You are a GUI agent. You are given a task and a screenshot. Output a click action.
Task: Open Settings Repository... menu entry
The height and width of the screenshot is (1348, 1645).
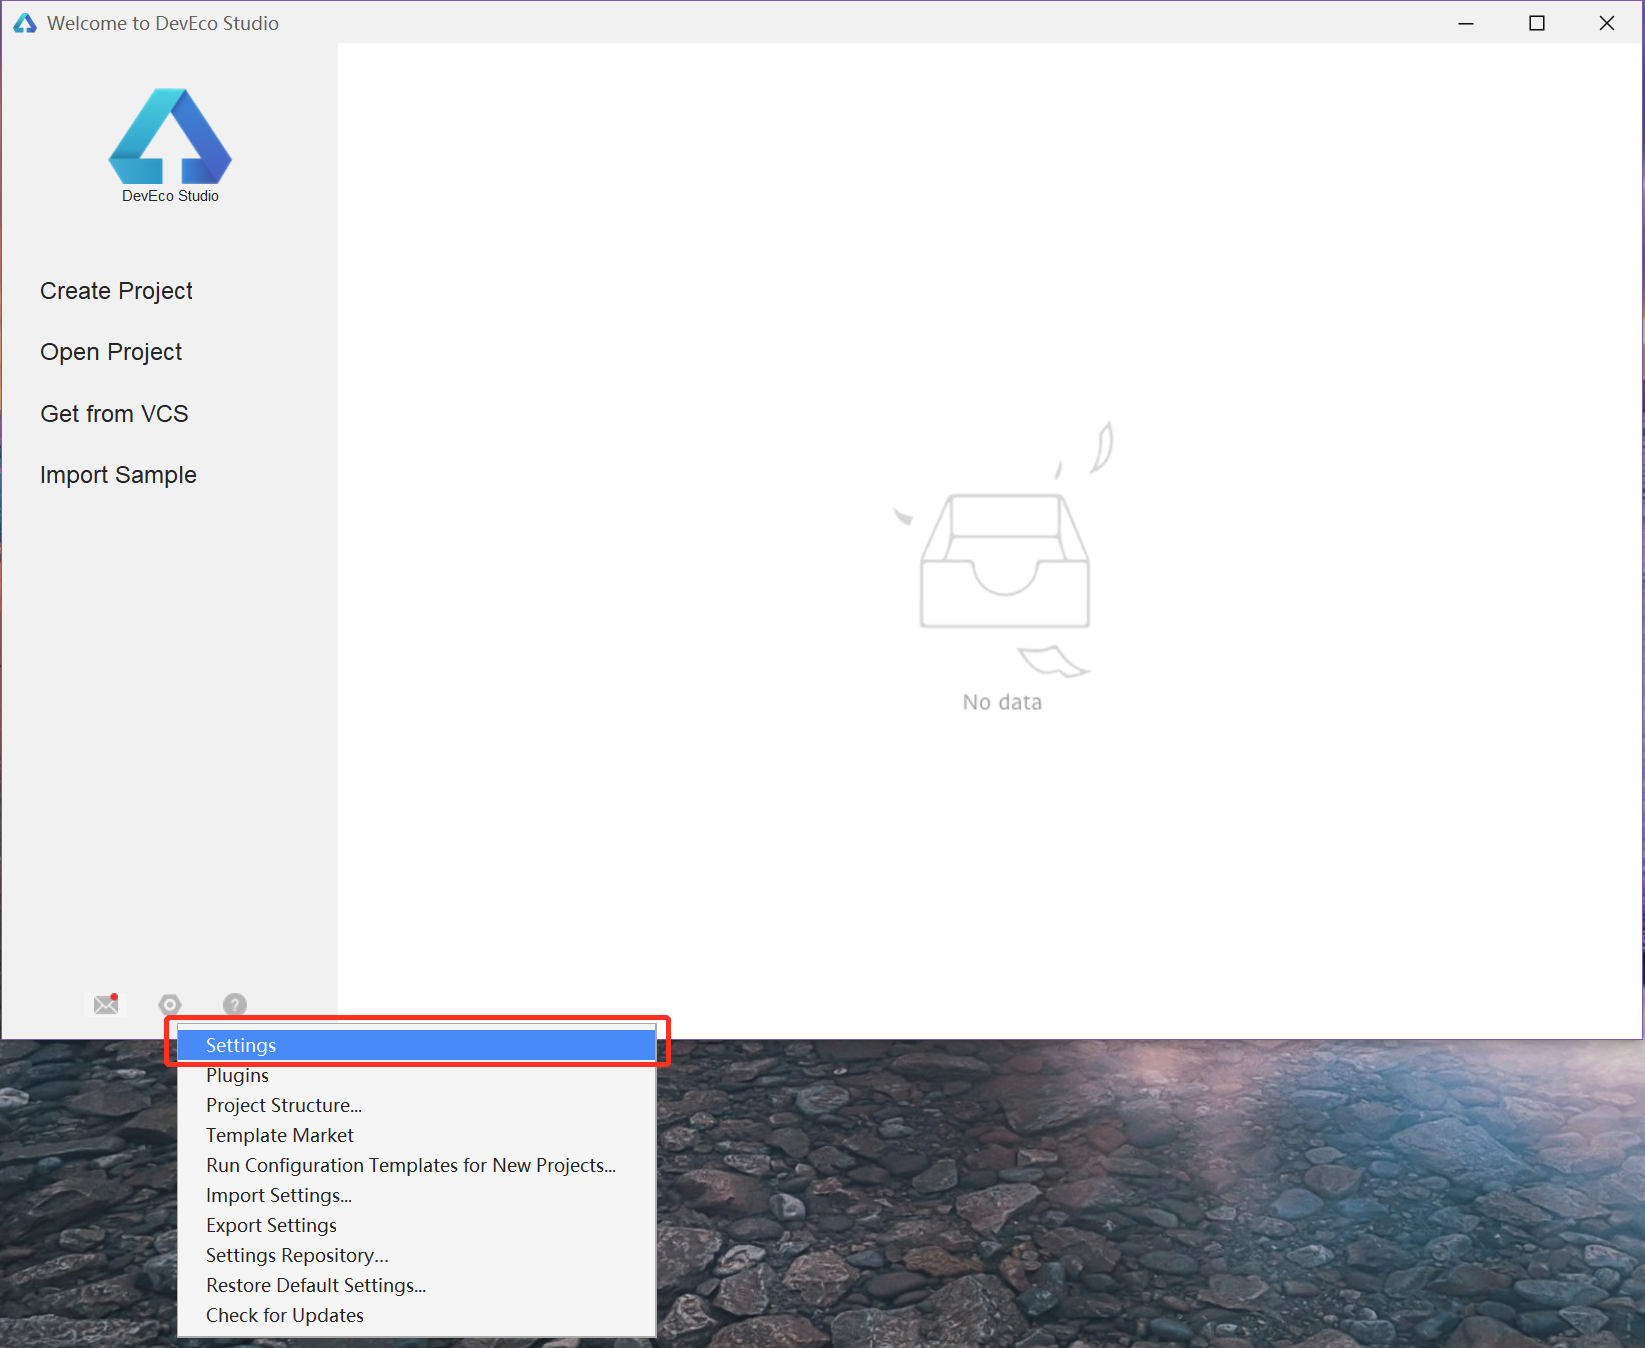pos(416,1255)
